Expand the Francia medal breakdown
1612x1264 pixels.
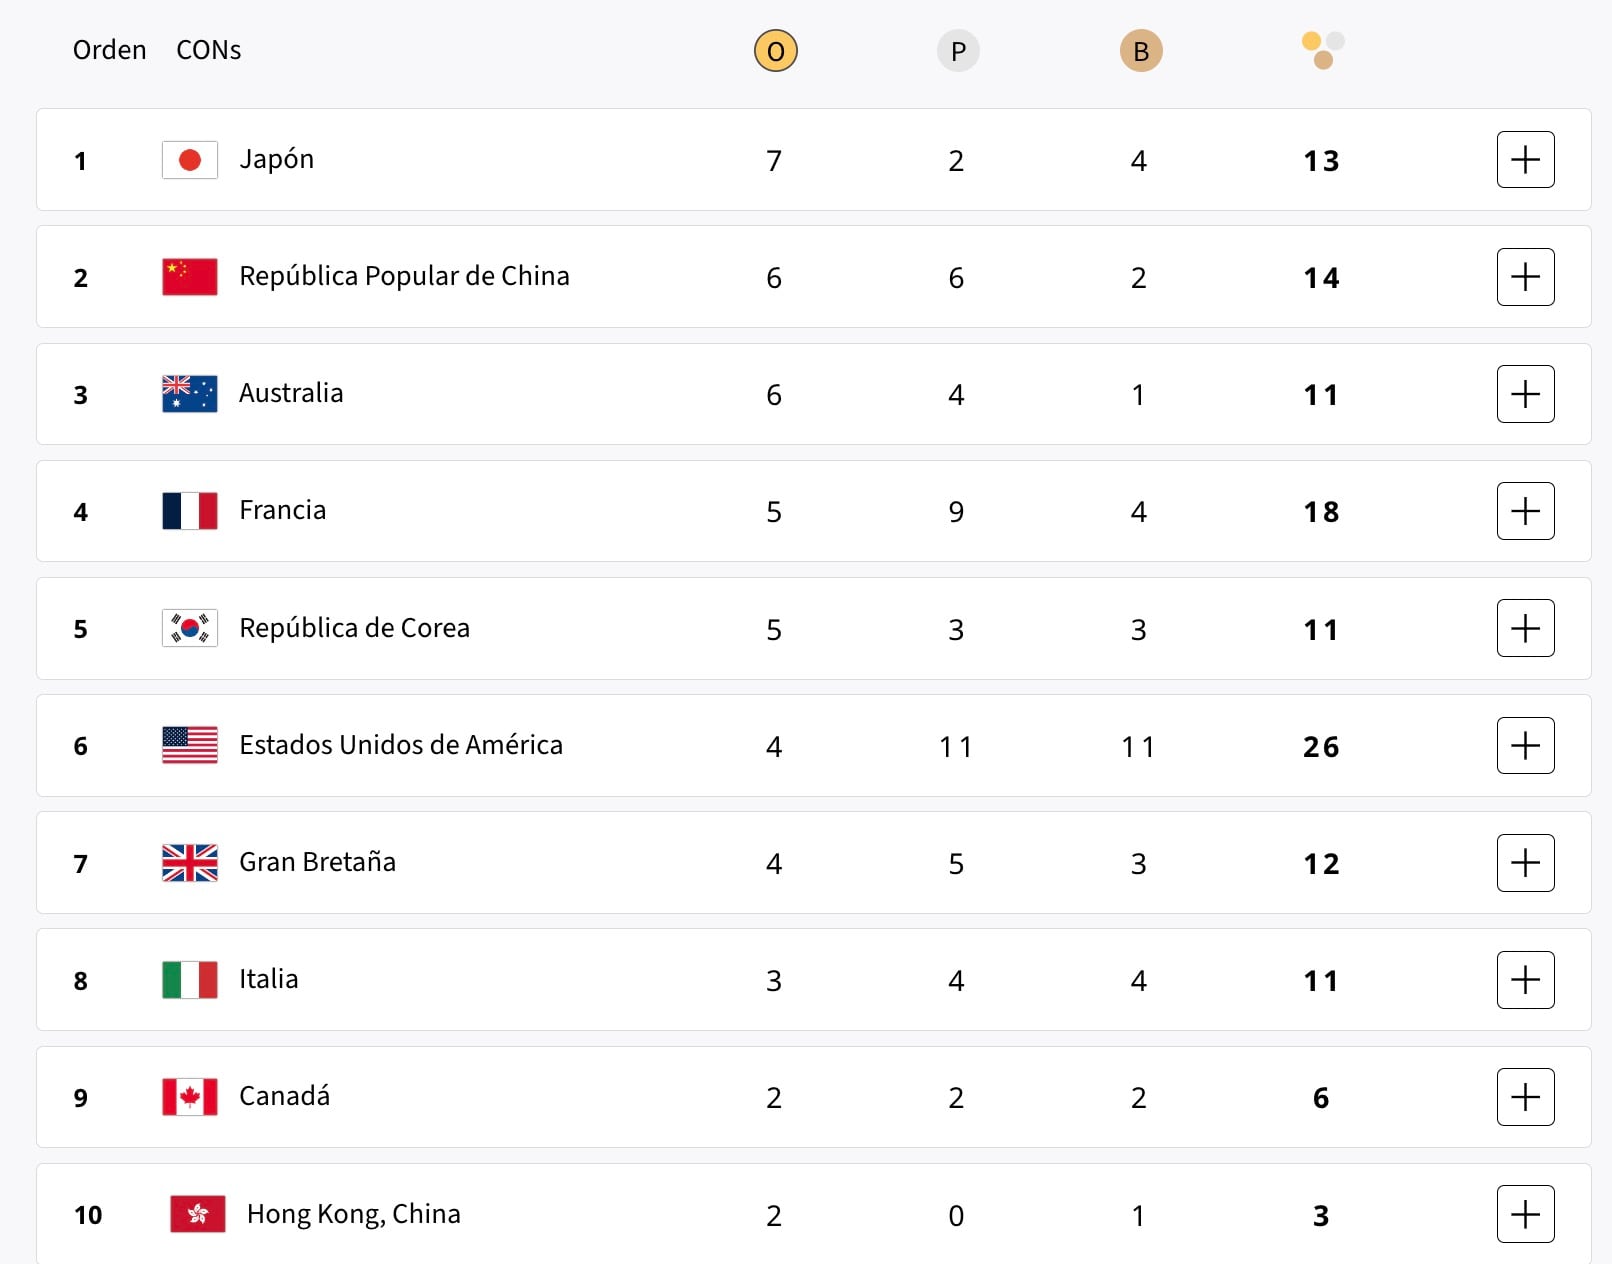click(x=1525, y=511)
